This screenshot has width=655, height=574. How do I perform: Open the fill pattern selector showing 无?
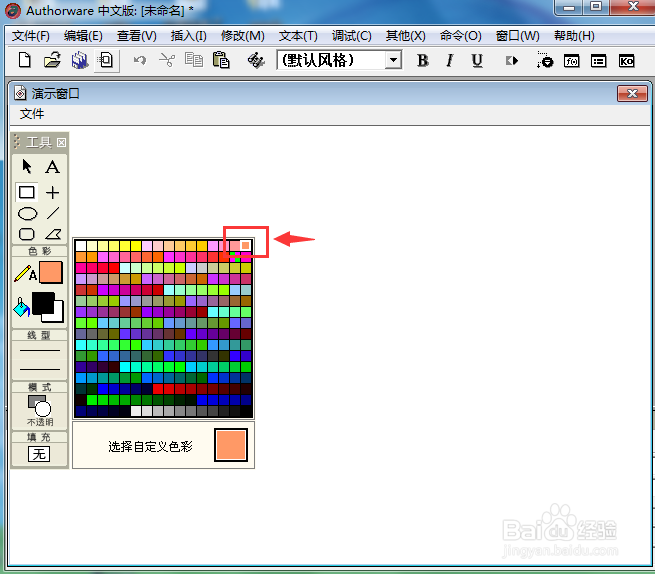coord(39,454)
